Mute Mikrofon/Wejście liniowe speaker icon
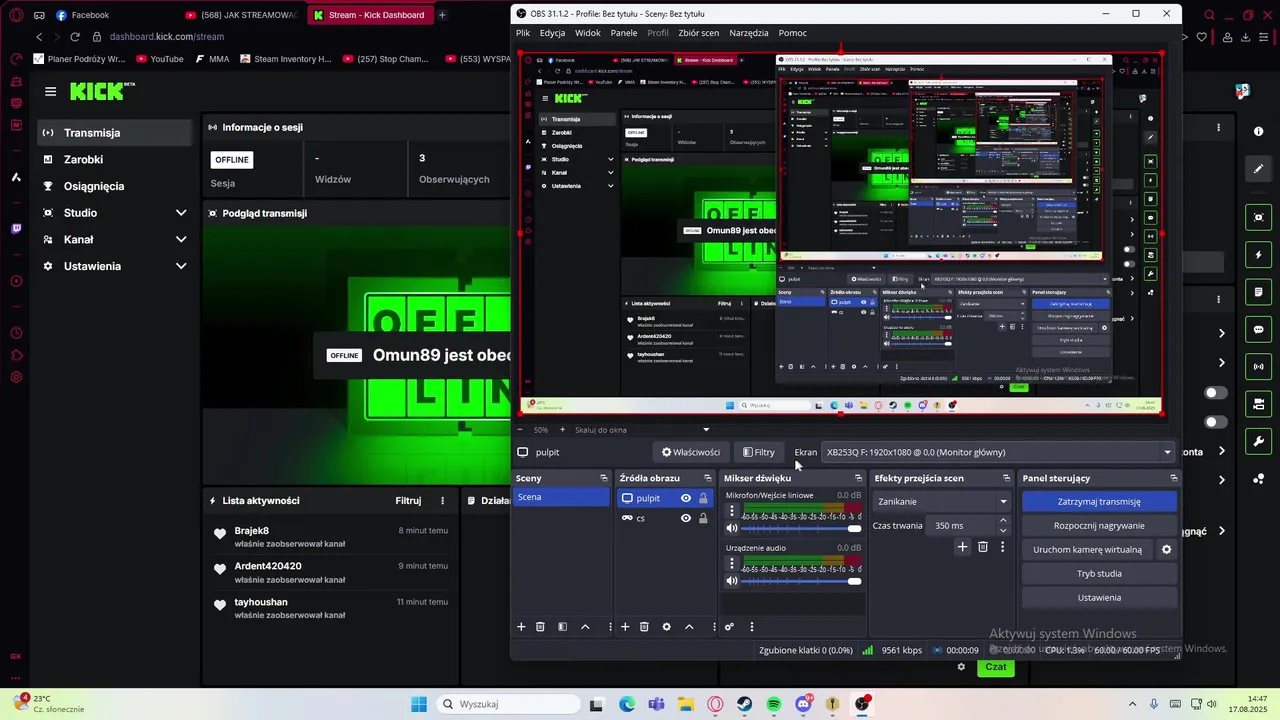This screenshot has height=720, width=1280. pos(732,528)
